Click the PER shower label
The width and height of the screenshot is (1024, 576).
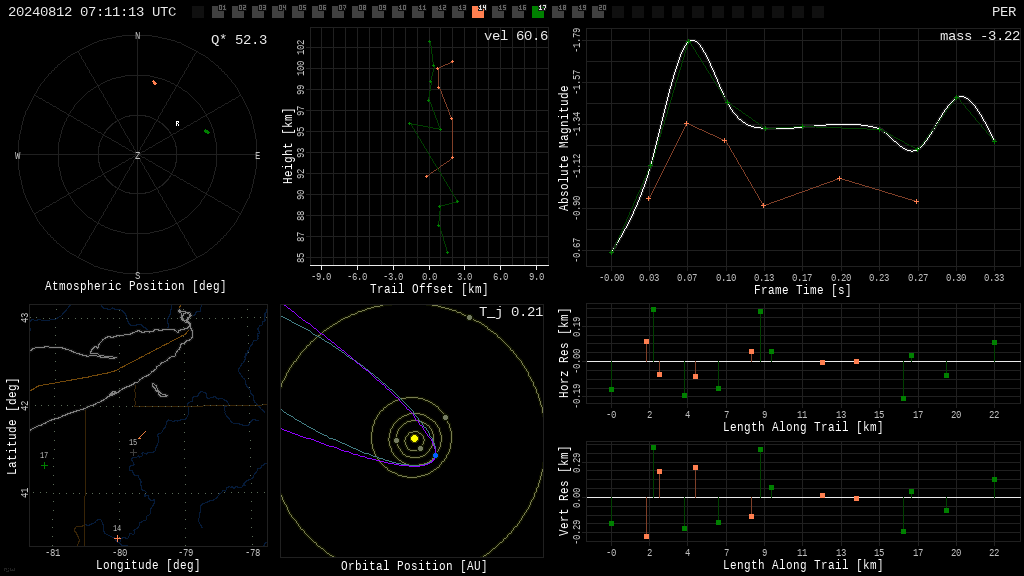click(1004, 12)
